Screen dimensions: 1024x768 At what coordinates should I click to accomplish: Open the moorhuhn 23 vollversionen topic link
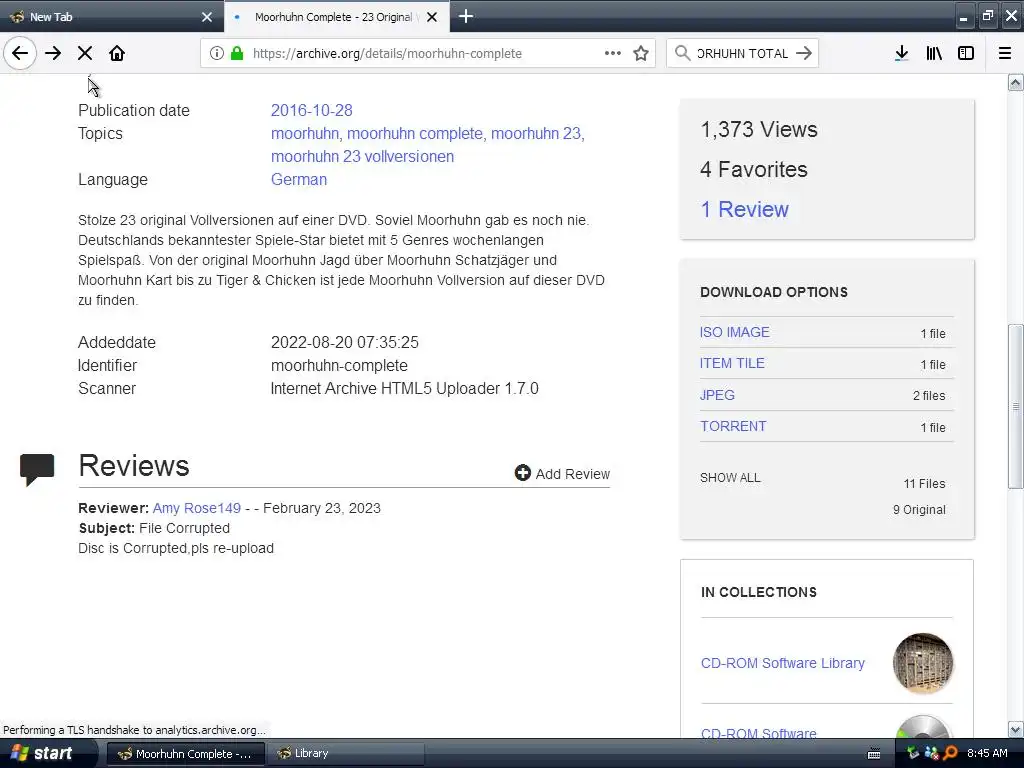click(x=362, y=157)
